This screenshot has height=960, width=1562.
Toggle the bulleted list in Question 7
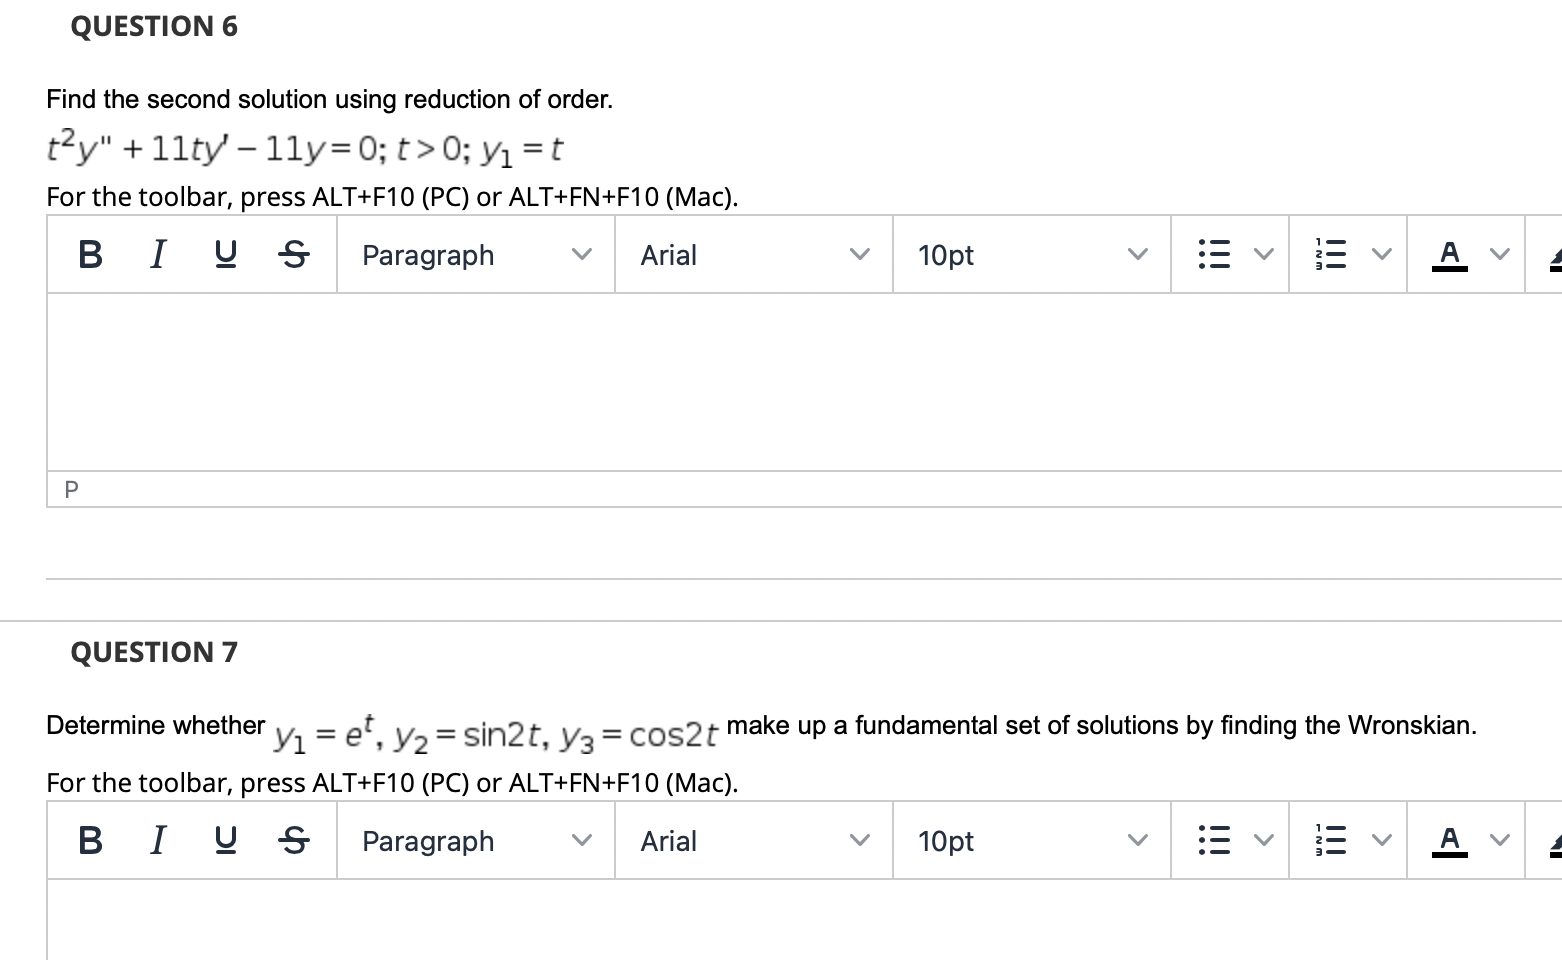tap(1213, 841)
